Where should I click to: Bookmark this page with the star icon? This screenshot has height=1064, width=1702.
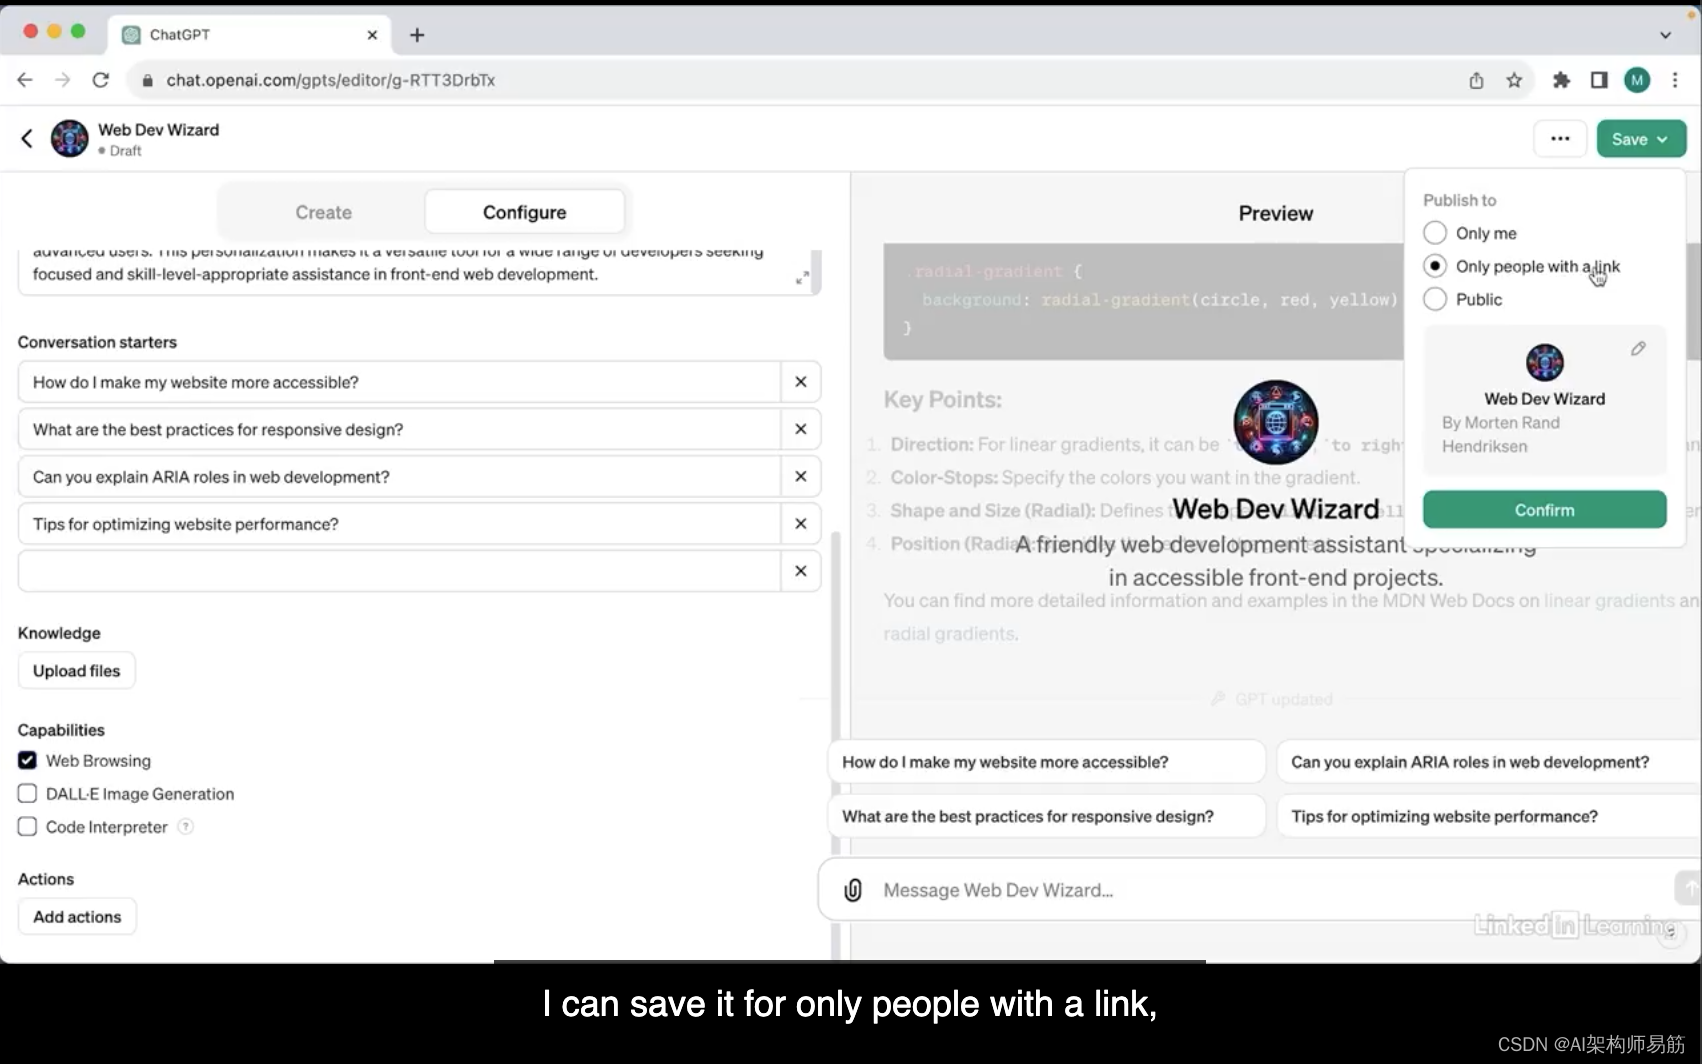pyautogui.click(x=1514, y=80)
